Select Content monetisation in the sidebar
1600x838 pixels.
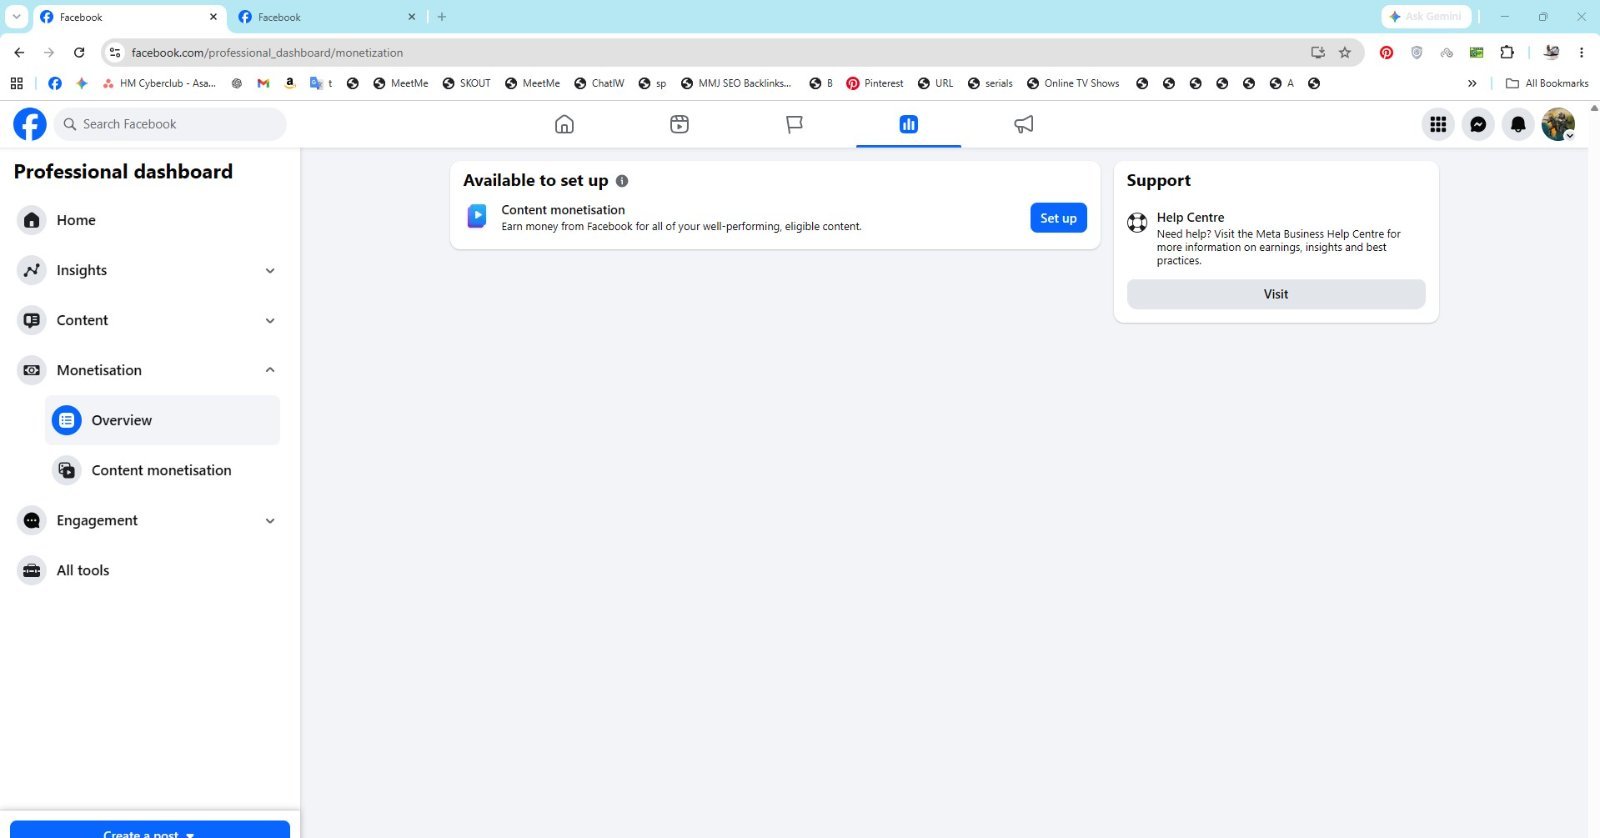coord(162,470)
